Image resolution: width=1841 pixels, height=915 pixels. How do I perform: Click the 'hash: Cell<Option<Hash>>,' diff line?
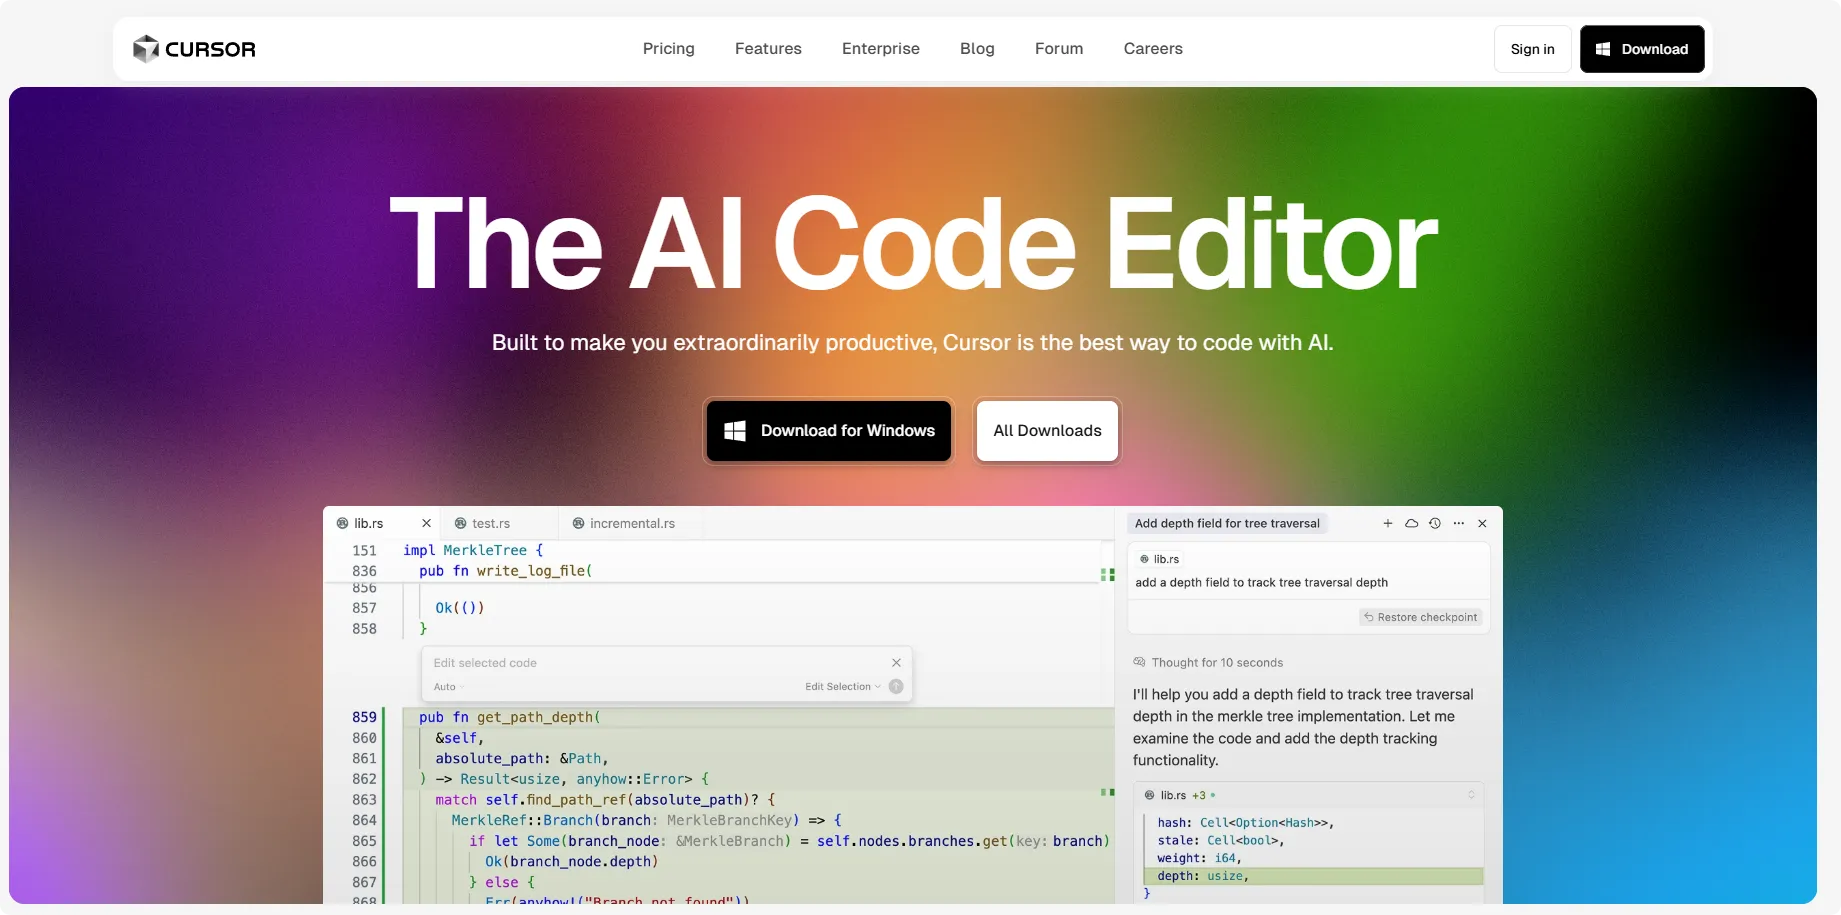(x=1245, y=823)
